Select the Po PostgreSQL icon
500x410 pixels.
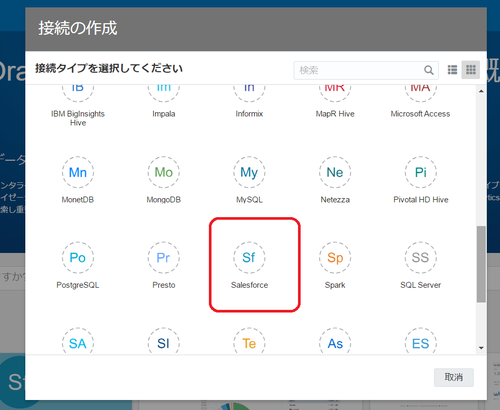78,258
